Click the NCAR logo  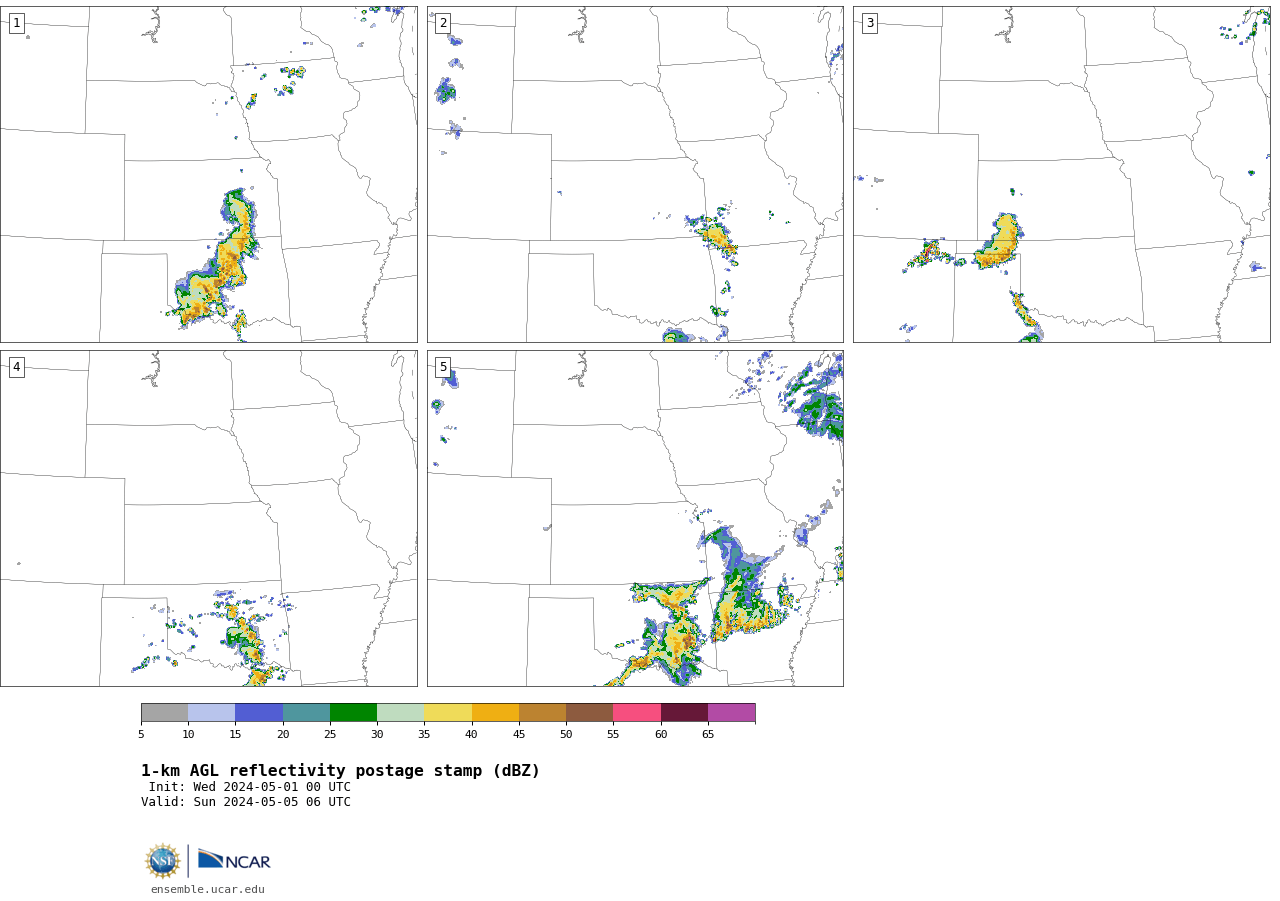[234, 860]
